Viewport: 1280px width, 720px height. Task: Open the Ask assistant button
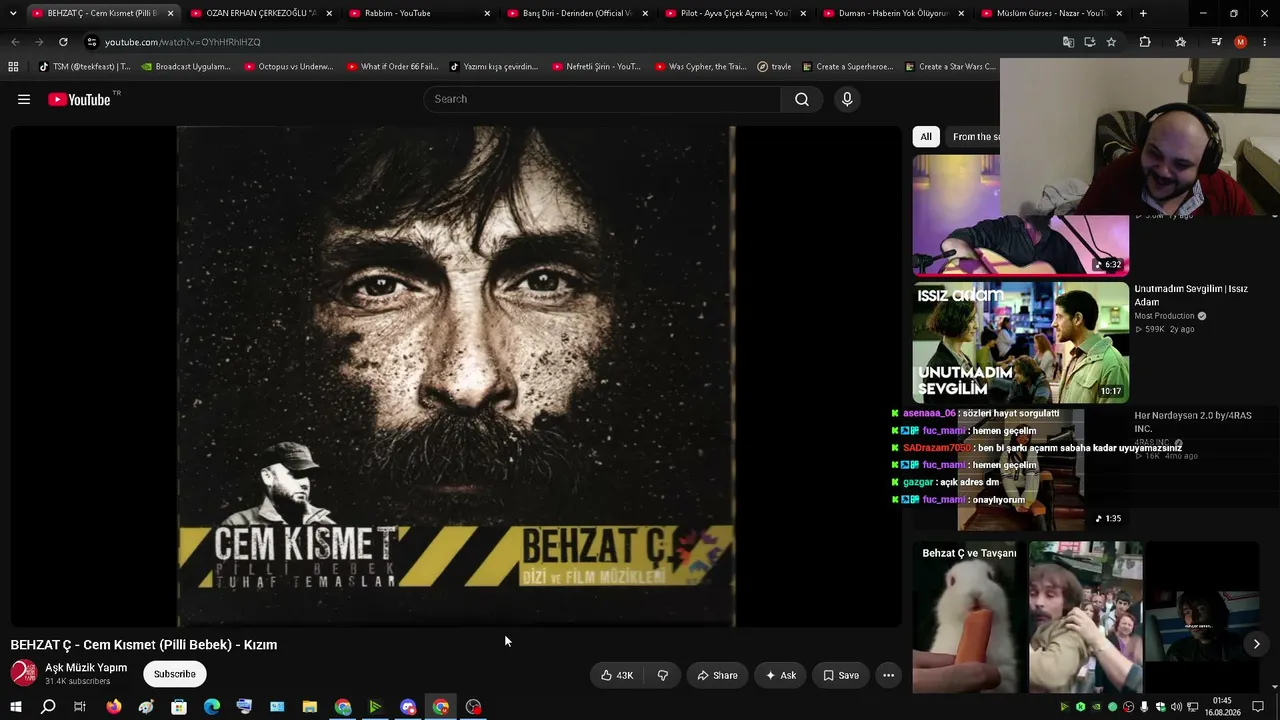(780, 675)
